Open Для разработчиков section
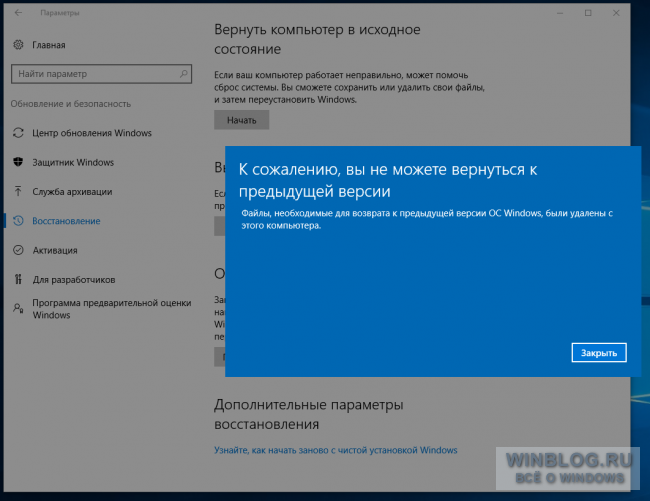650x501 pixels. (x=74, y=280)
